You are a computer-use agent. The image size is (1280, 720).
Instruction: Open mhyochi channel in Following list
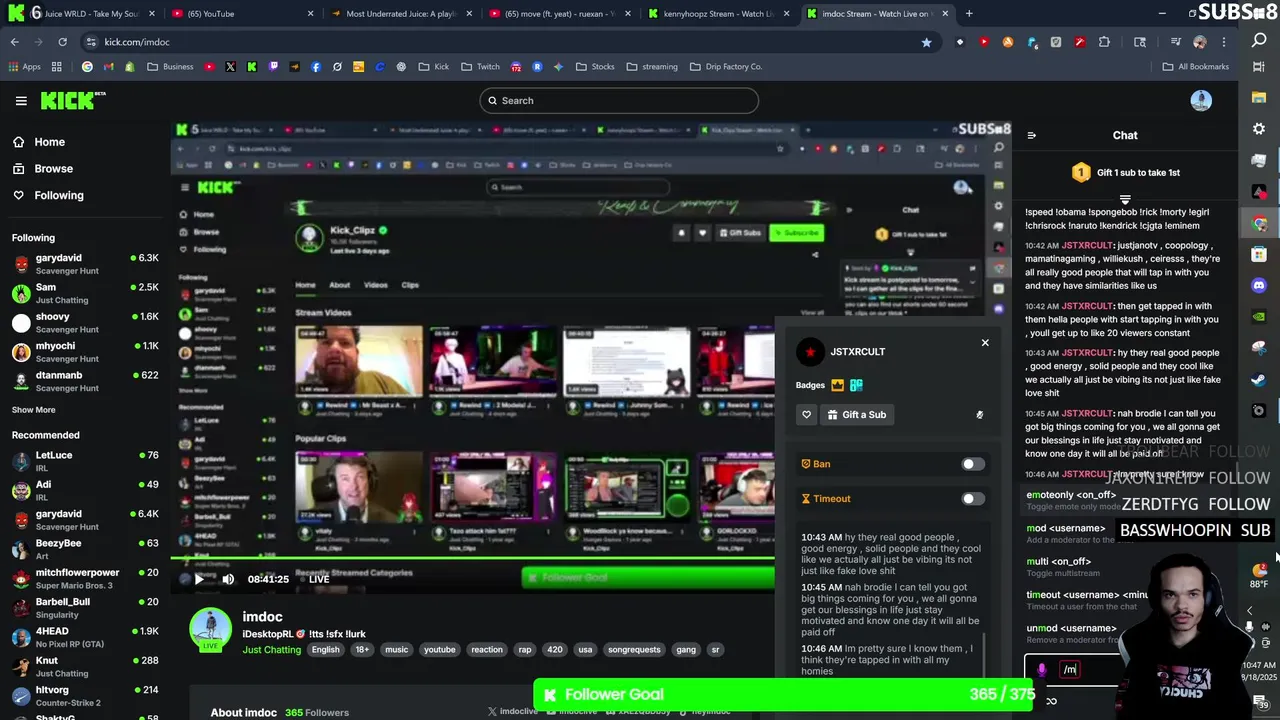tap(85, 352)
